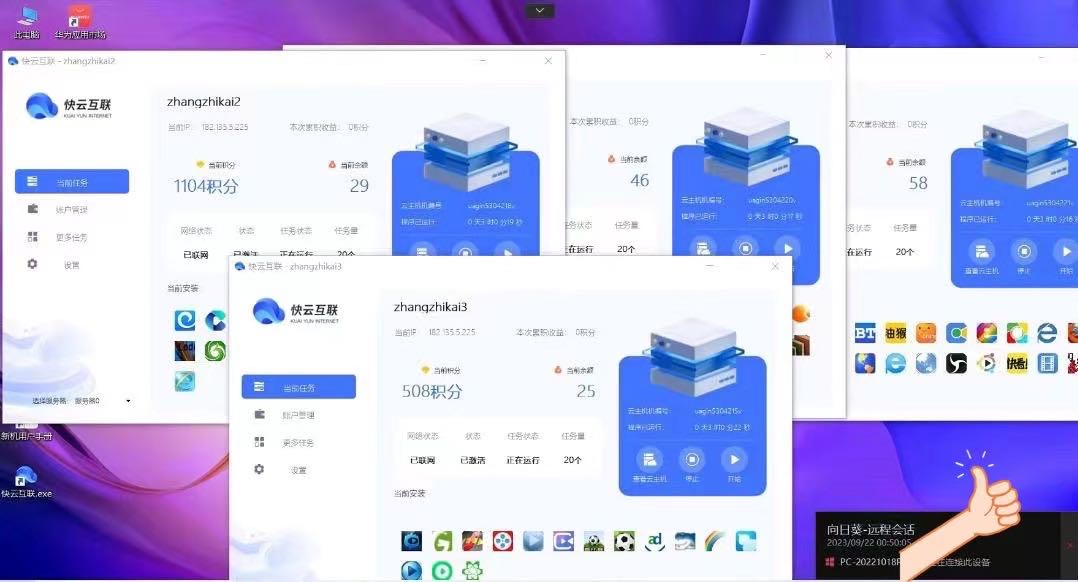Image resolution: width=1078 pixels, height=582 pixels.
Task: Open 账户管理 in zhangzhikai3 sidebar
Action: [298, 415]
